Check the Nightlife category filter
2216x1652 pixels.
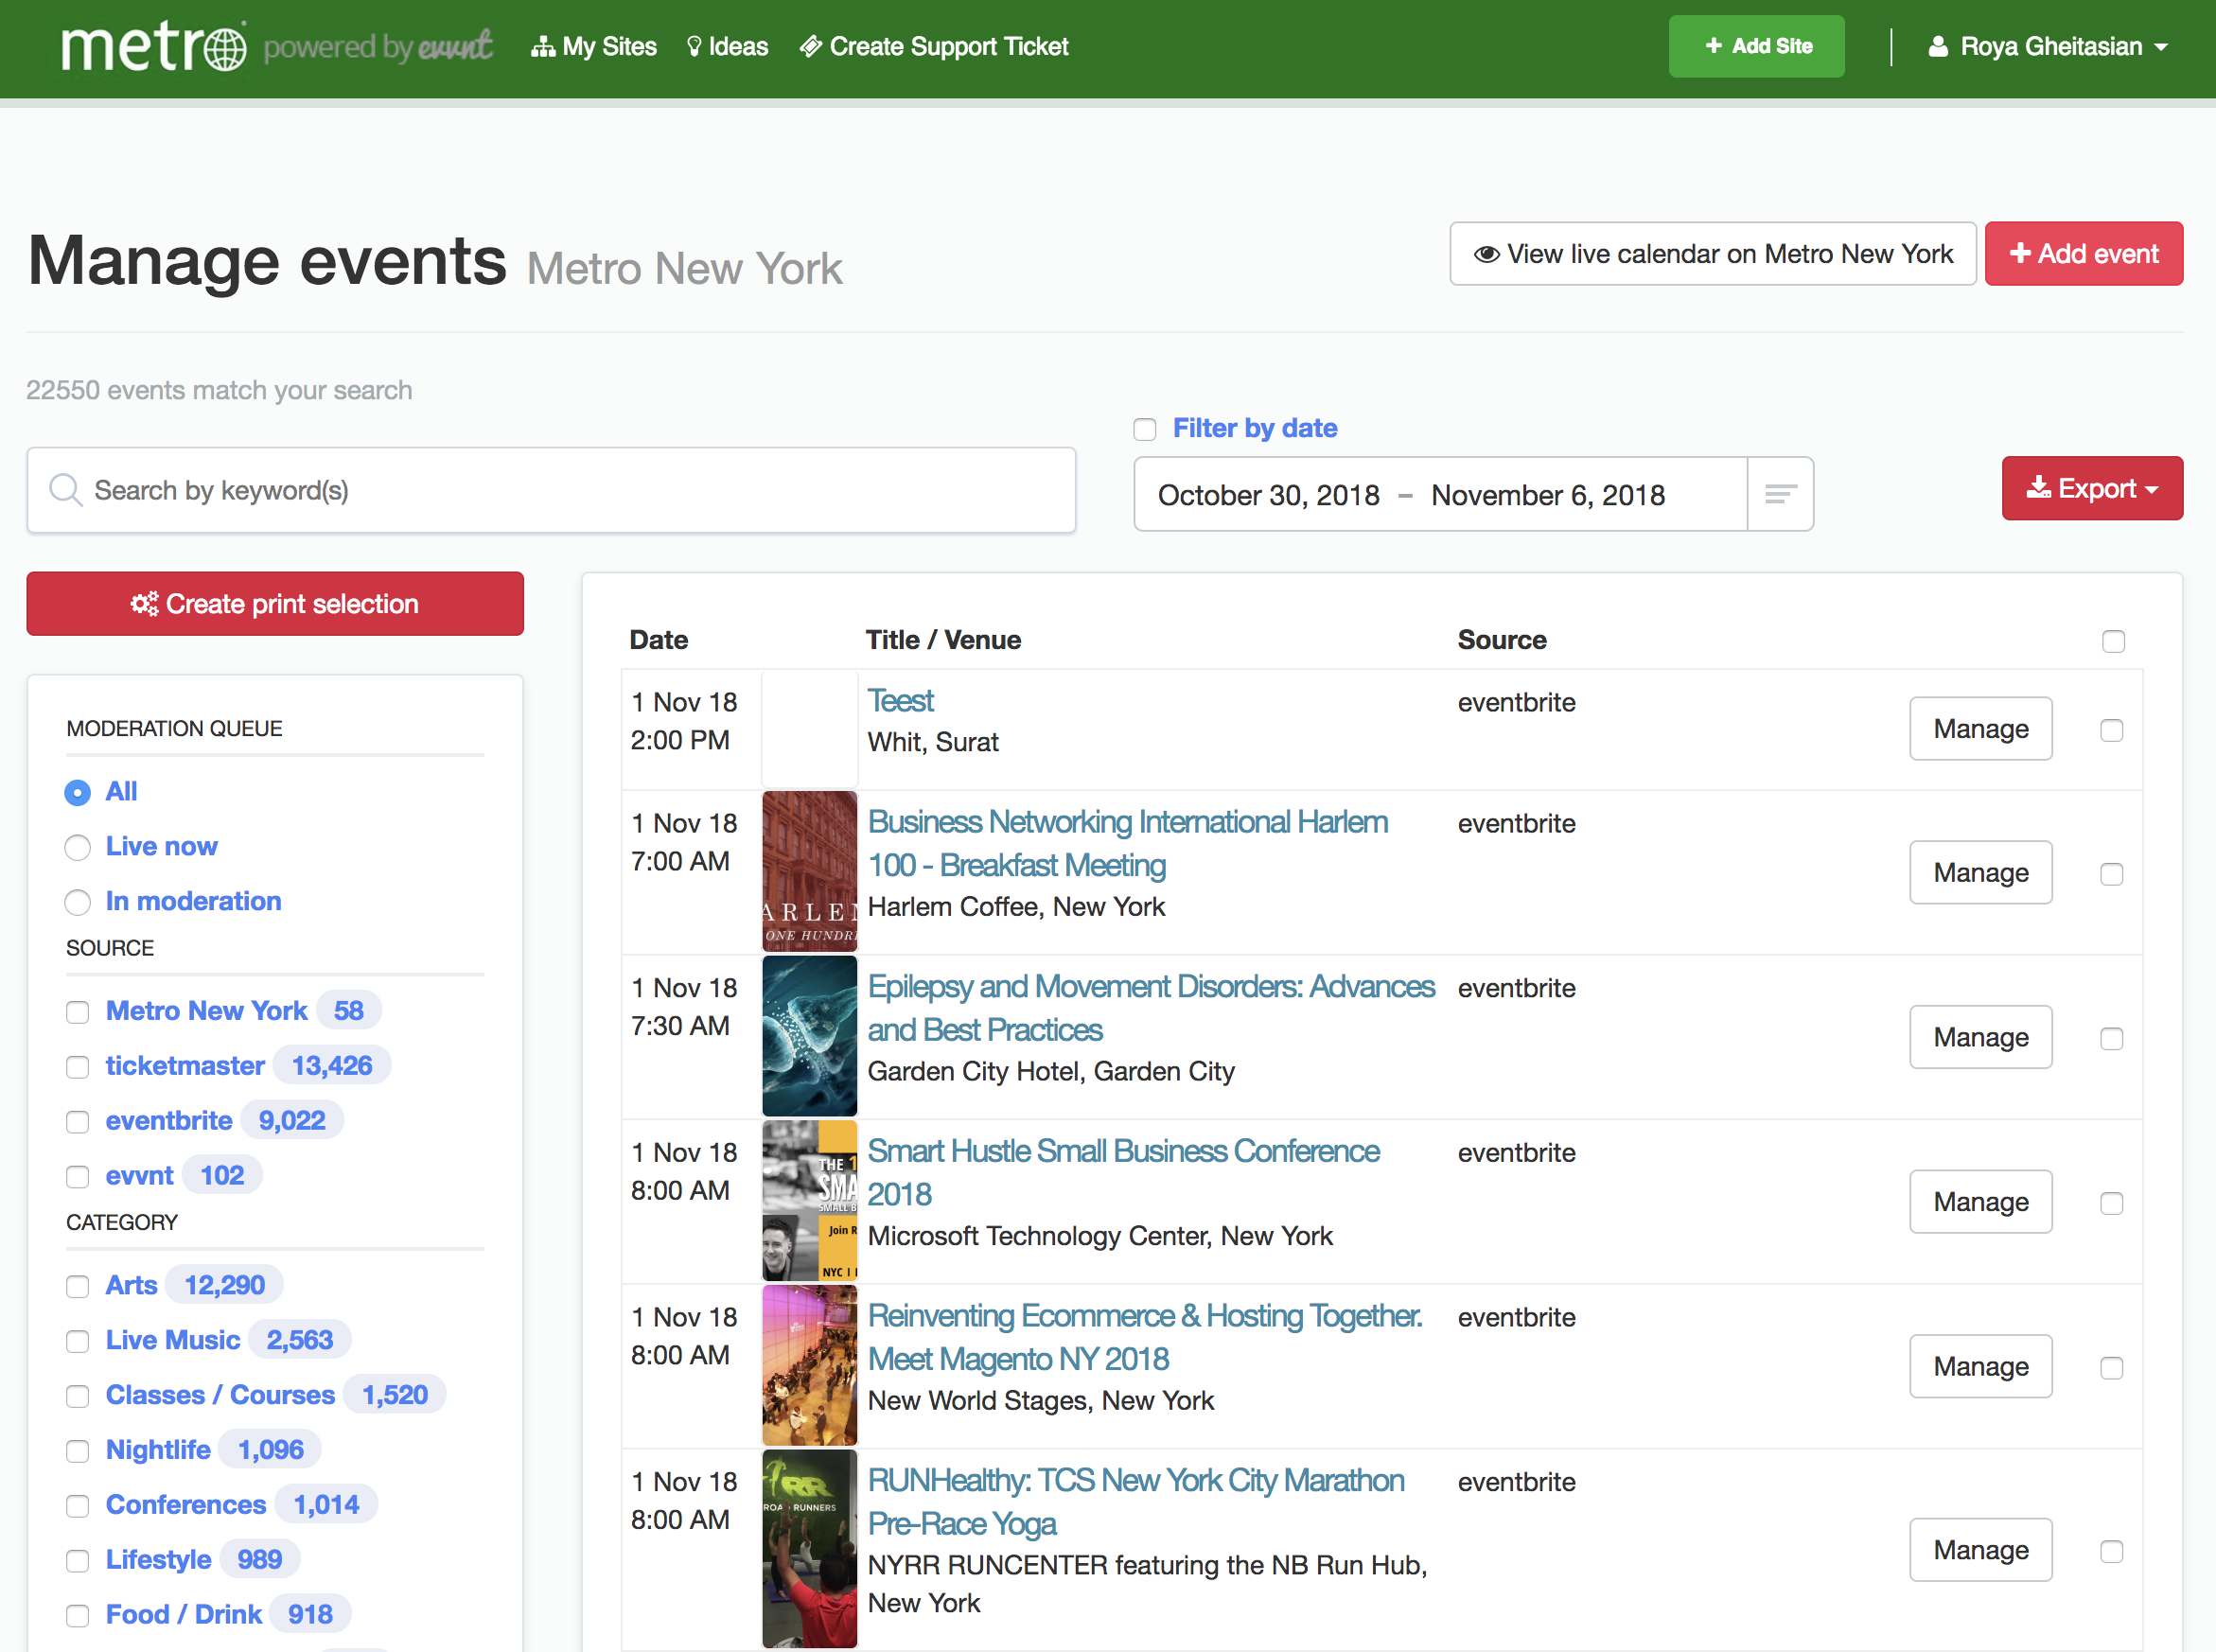pyautogui.click(x=77, y=1451)
